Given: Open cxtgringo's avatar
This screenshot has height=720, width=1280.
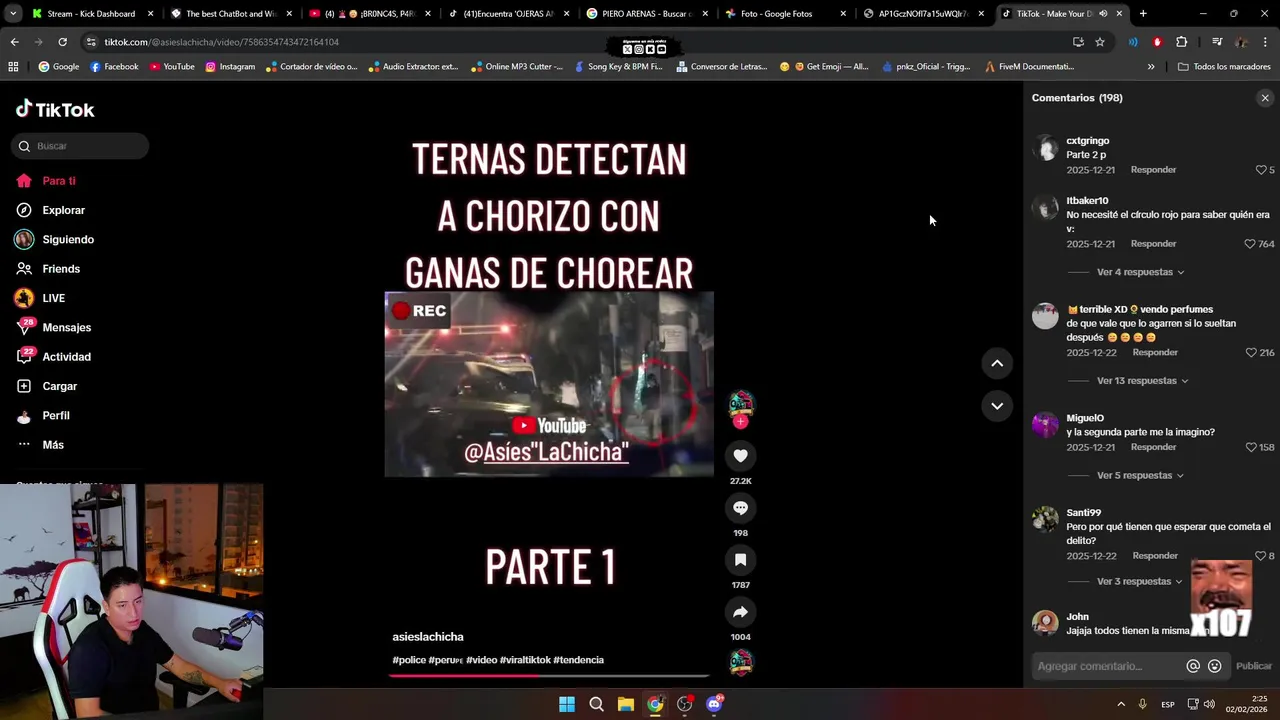Looking at the screenshot, I should tap(1046, 148).
